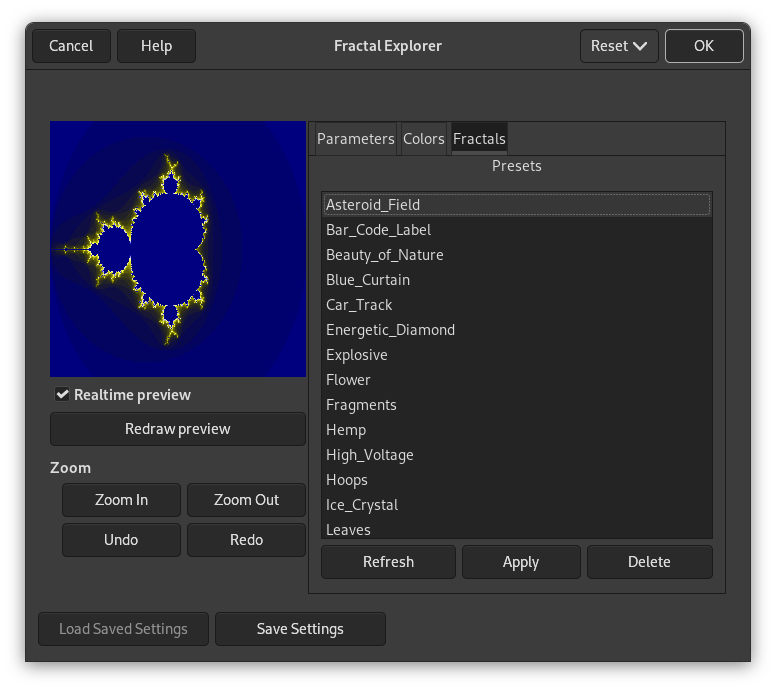Toggle the Realtime preview checkbox

tap(63, 395)
